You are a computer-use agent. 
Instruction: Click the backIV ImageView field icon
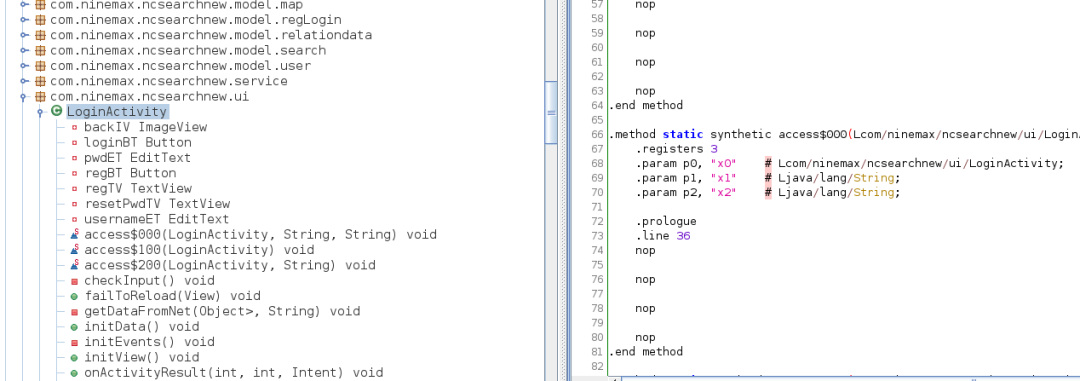point(74,127)
